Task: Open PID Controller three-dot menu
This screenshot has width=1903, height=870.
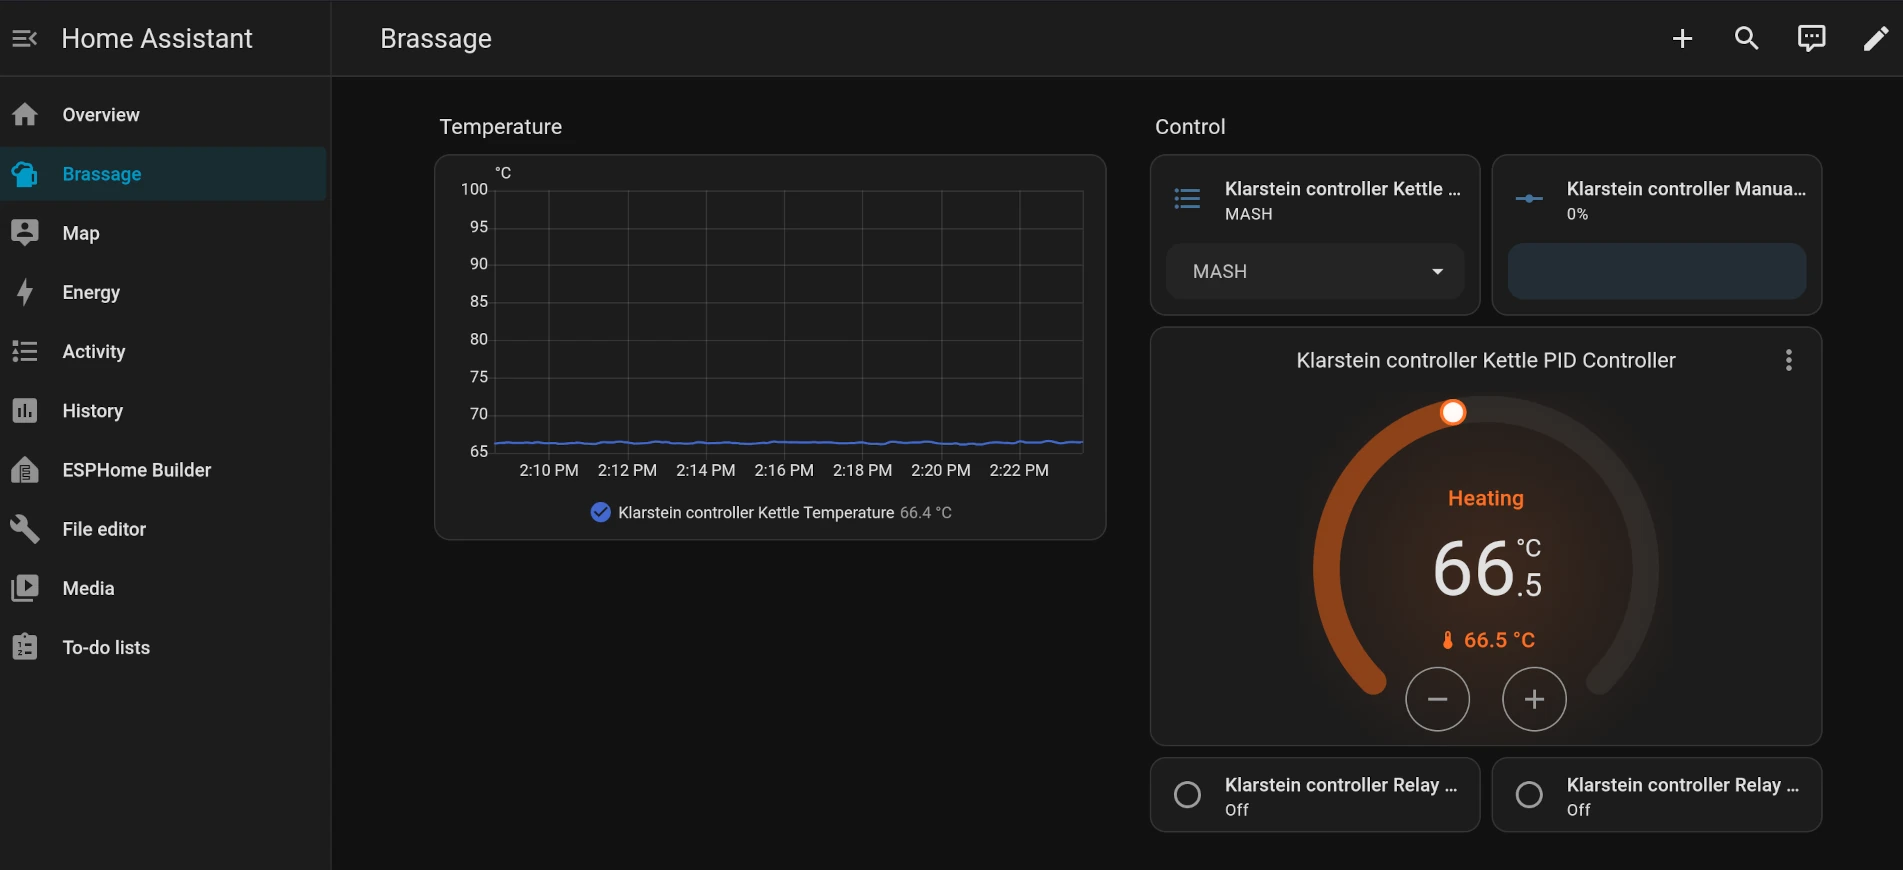Action: [1789, 360]
